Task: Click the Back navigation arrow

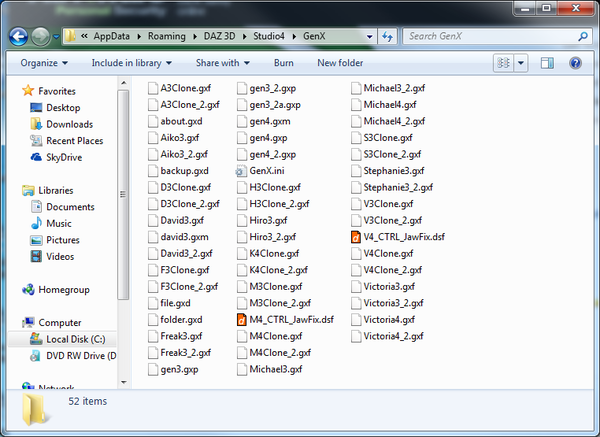Action: point(18,37)
